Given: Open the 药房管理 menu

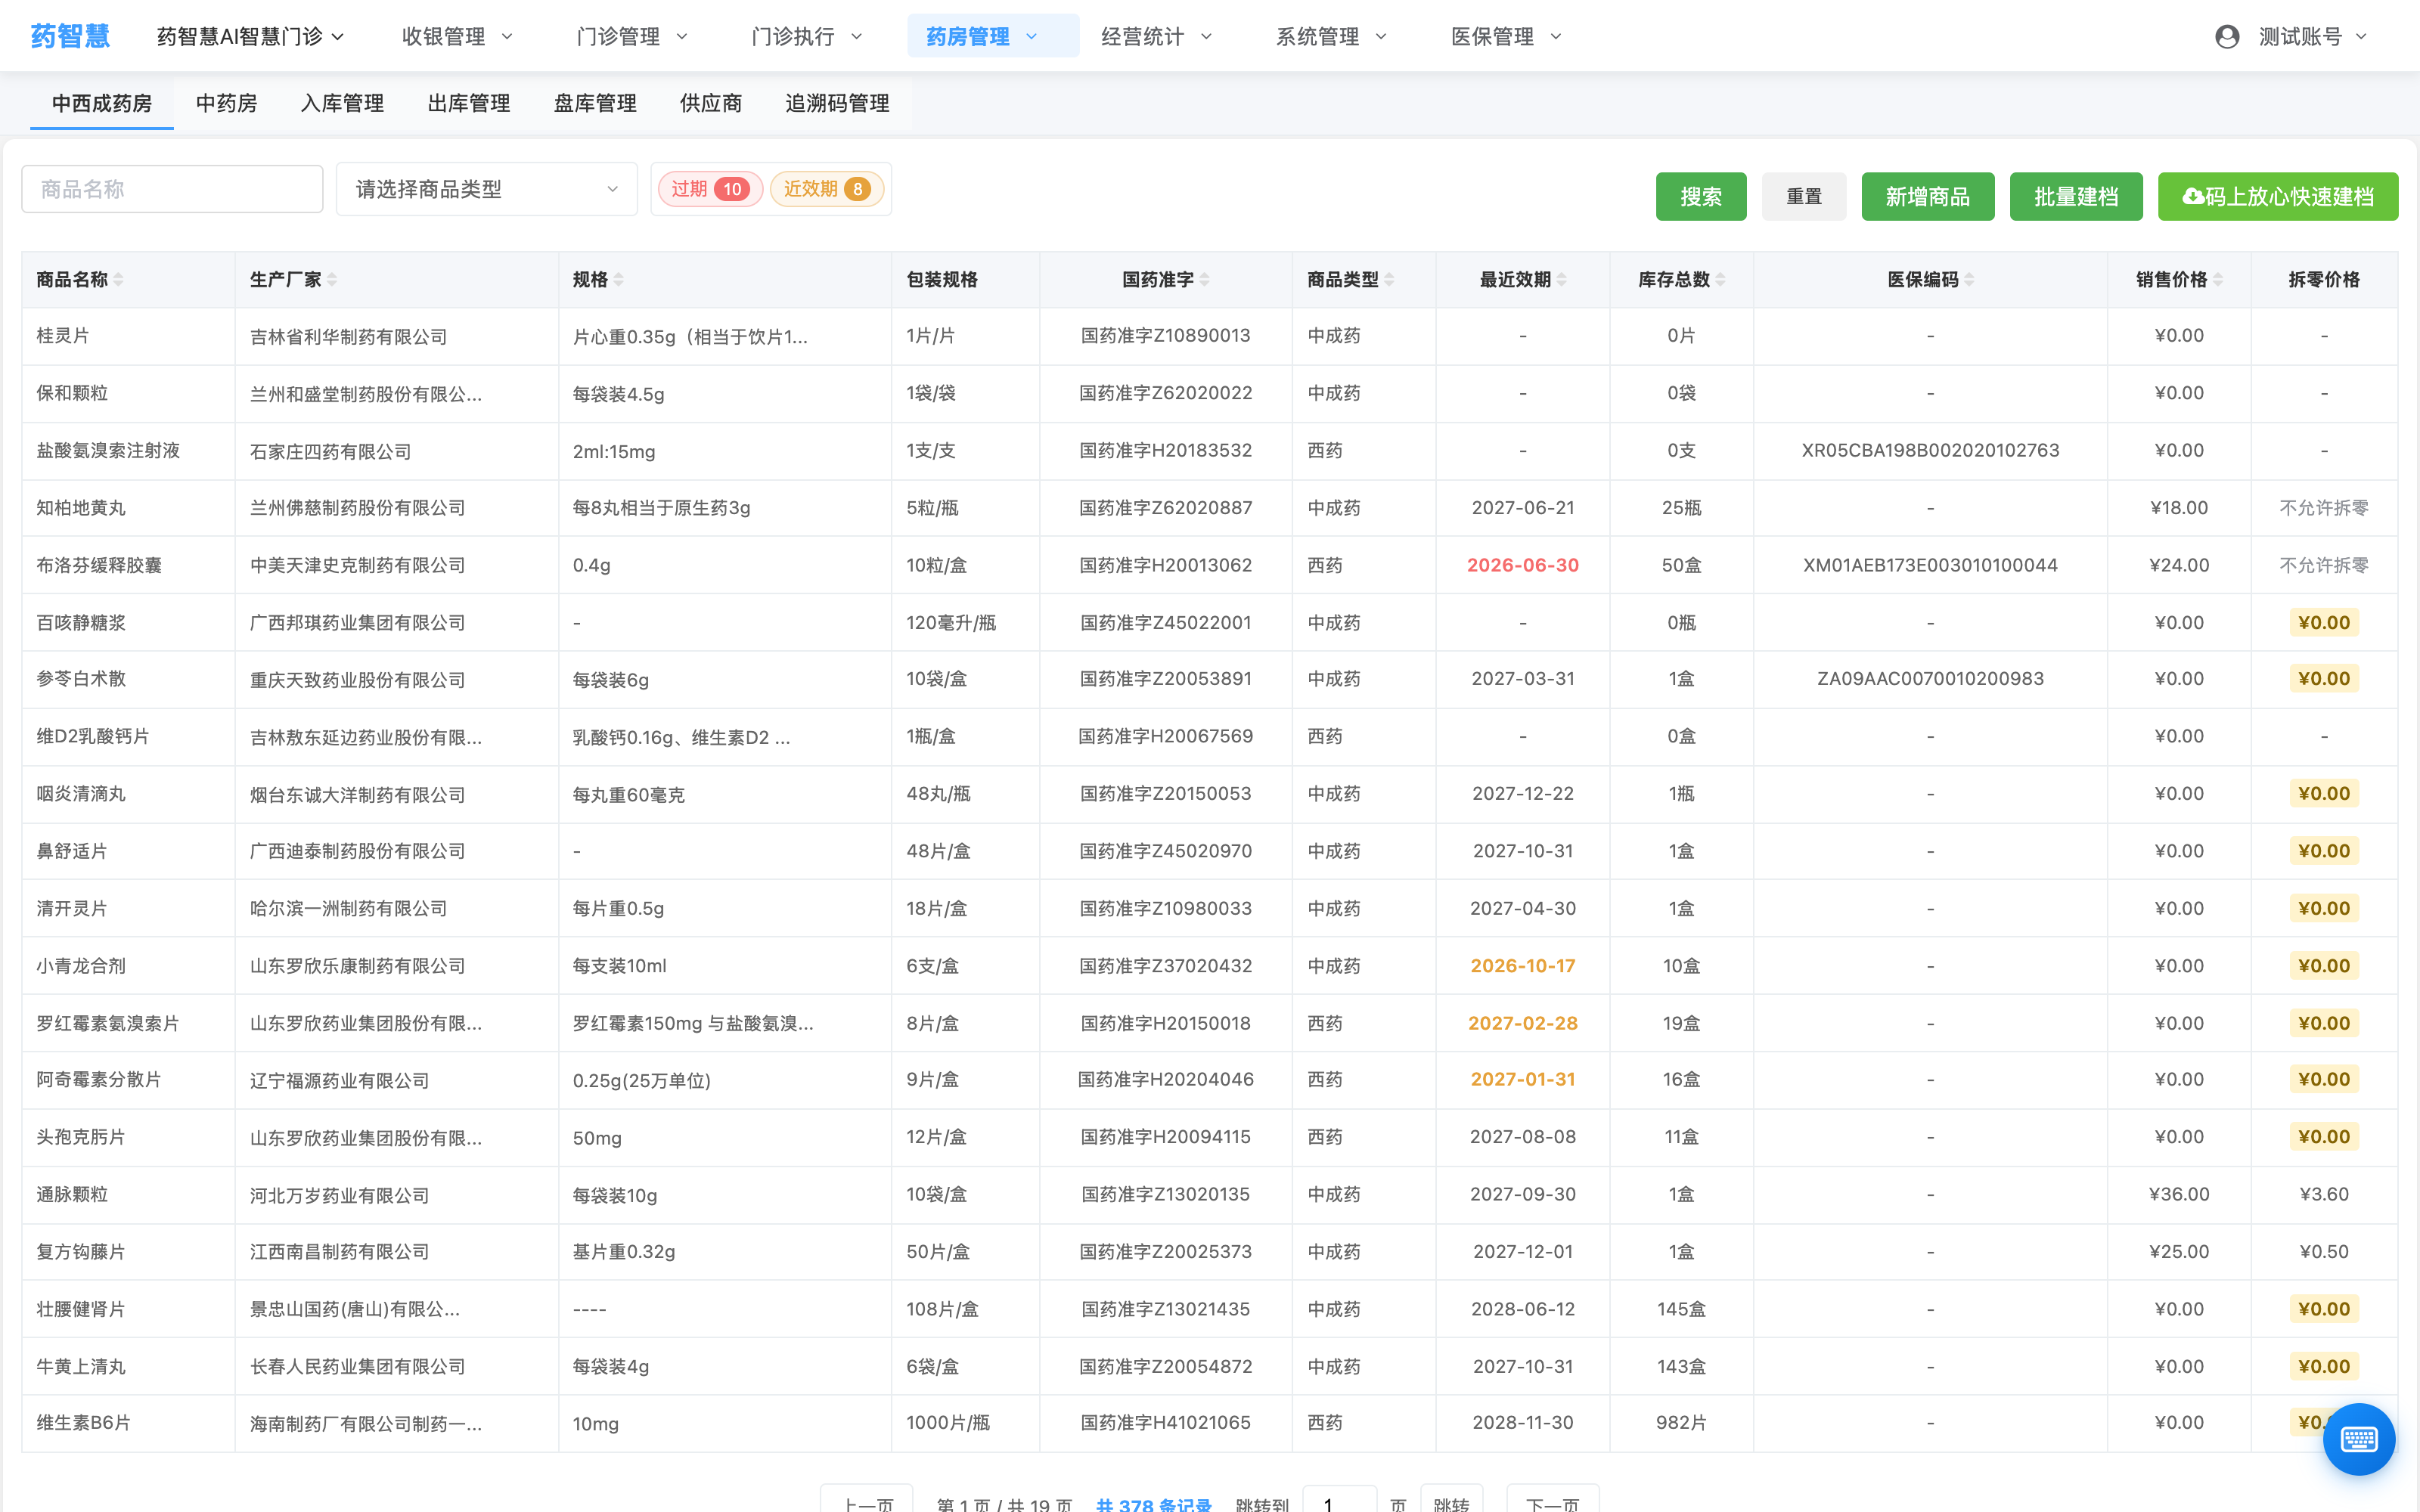Looking at the screenshot, I should (x=993, y=37).
